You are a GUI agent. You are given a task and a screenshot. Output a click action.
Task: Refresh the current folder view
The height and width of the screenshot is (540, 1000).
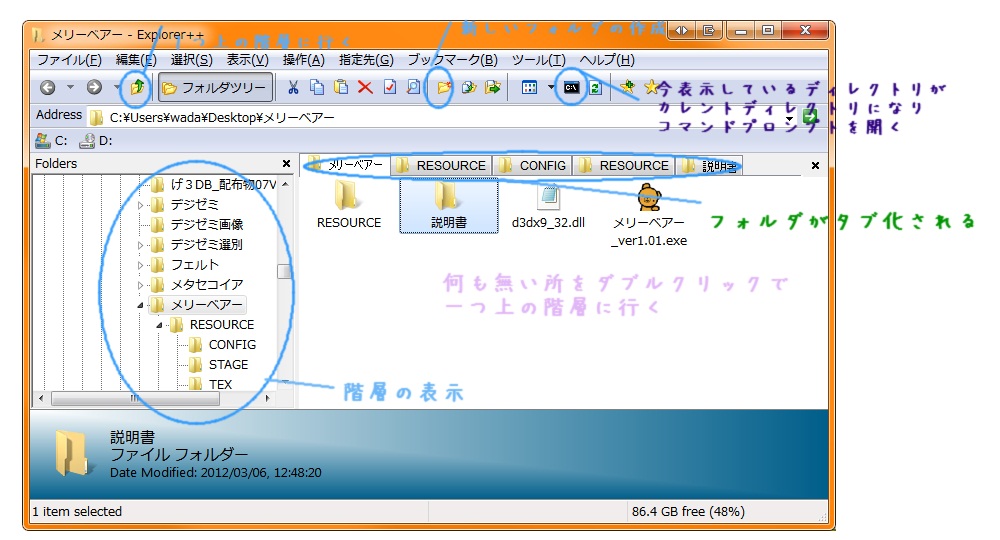click(x=596, y=87)
